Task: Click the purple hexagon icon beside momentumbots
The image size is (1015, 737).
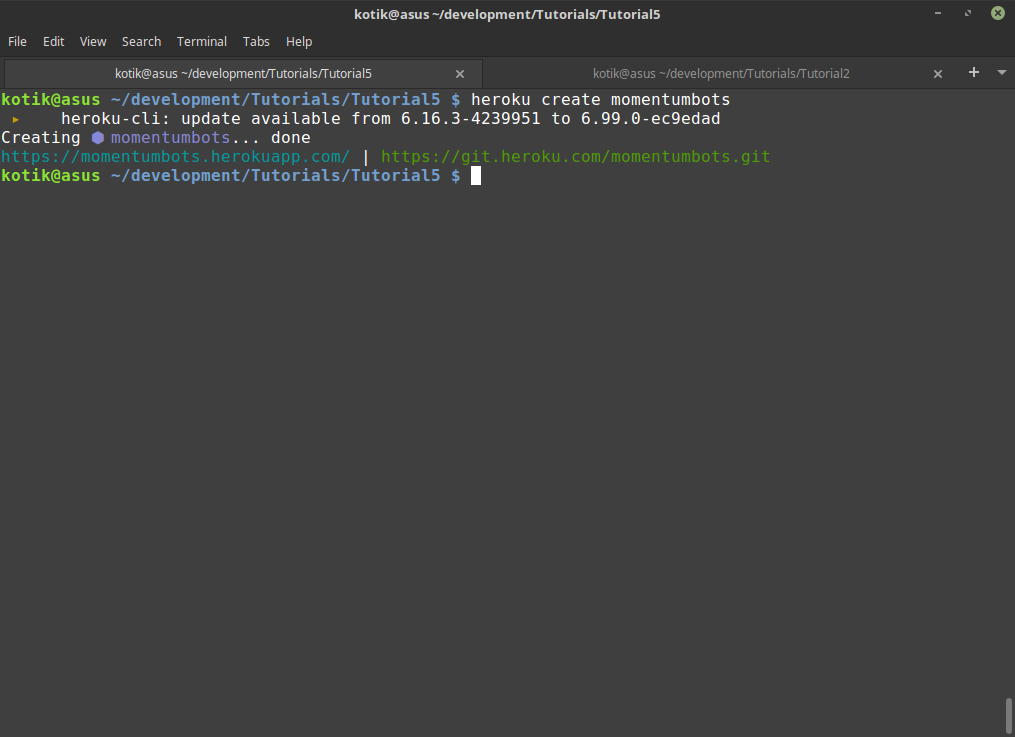Action: coord(98,138)
